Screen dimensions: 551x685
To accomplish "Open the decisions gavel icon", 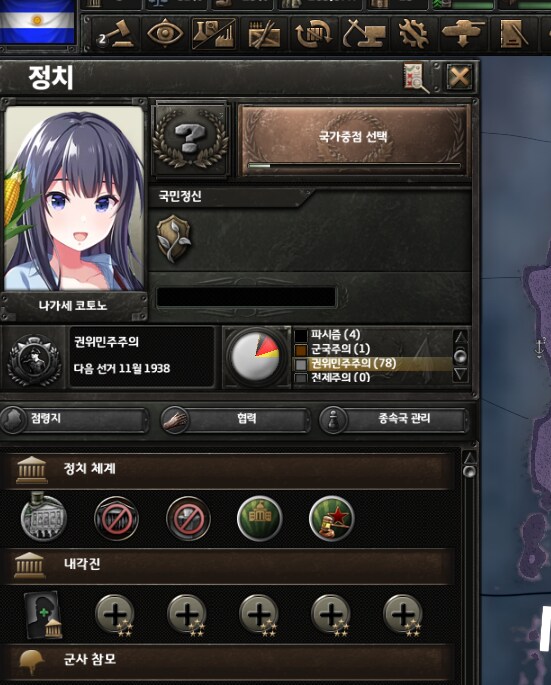I will pos(115,34).
